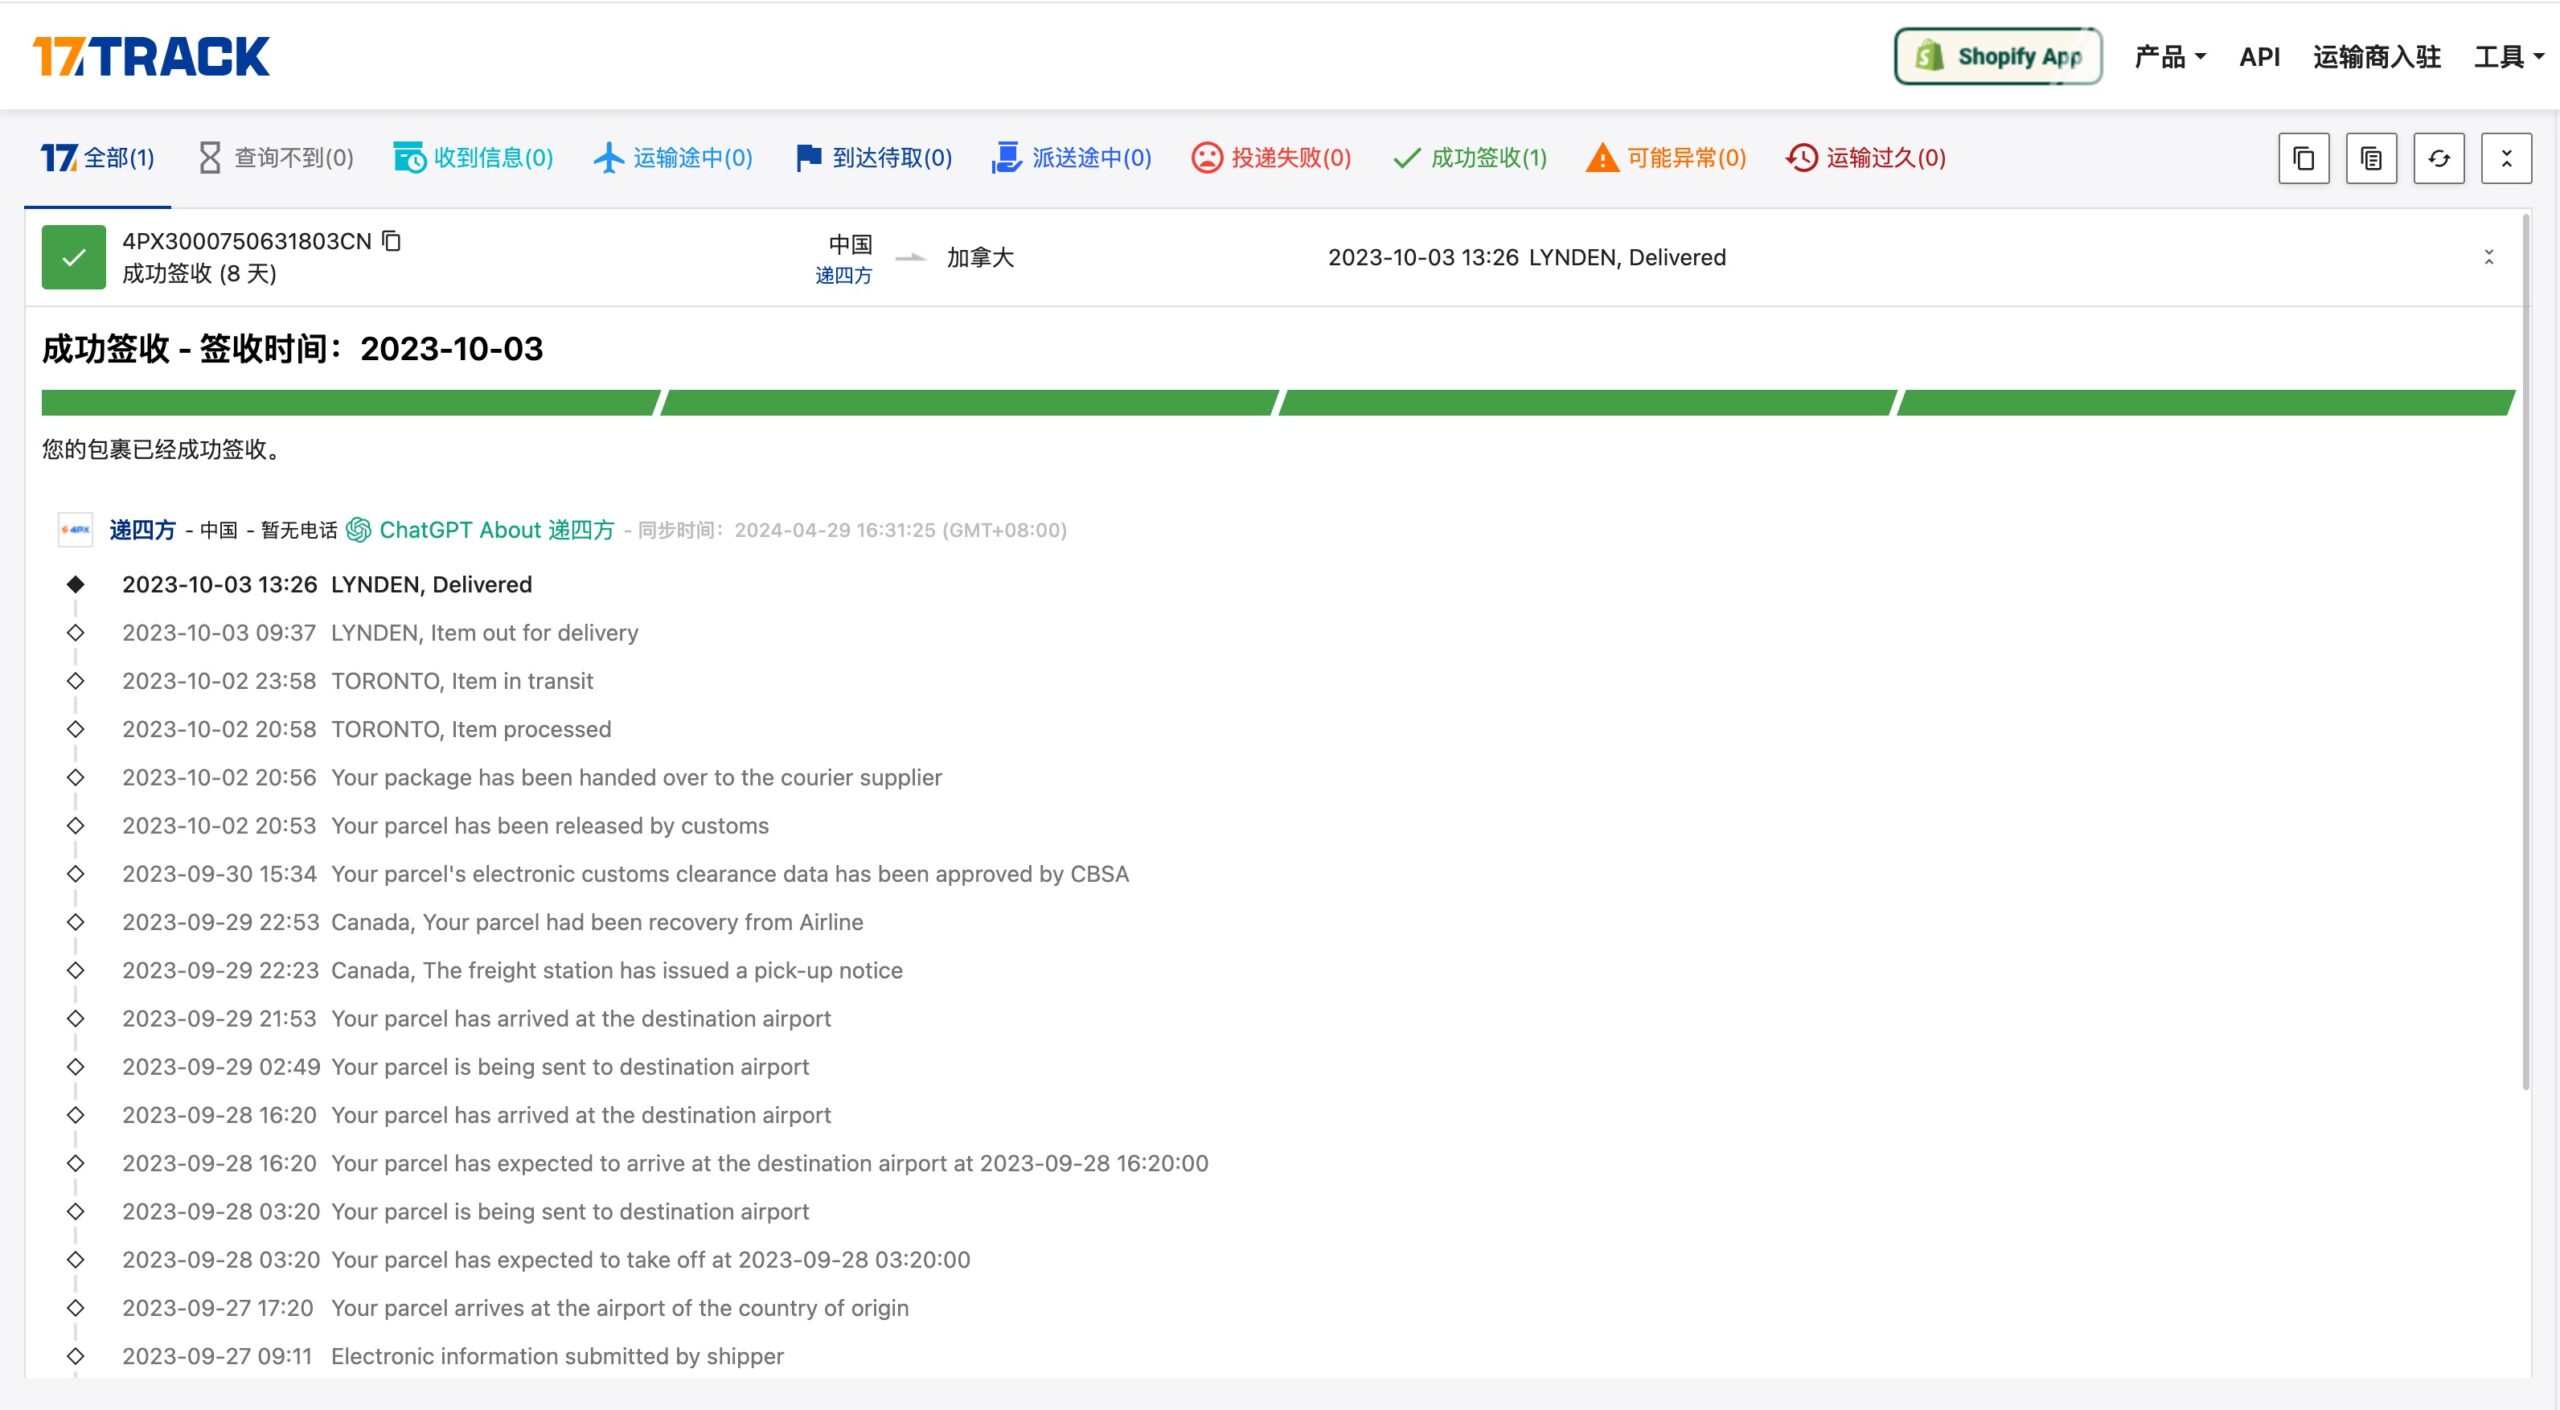Click the copy tracking numbers toolbar icon
The image size is (2560, 1410).
(2304, 158)
